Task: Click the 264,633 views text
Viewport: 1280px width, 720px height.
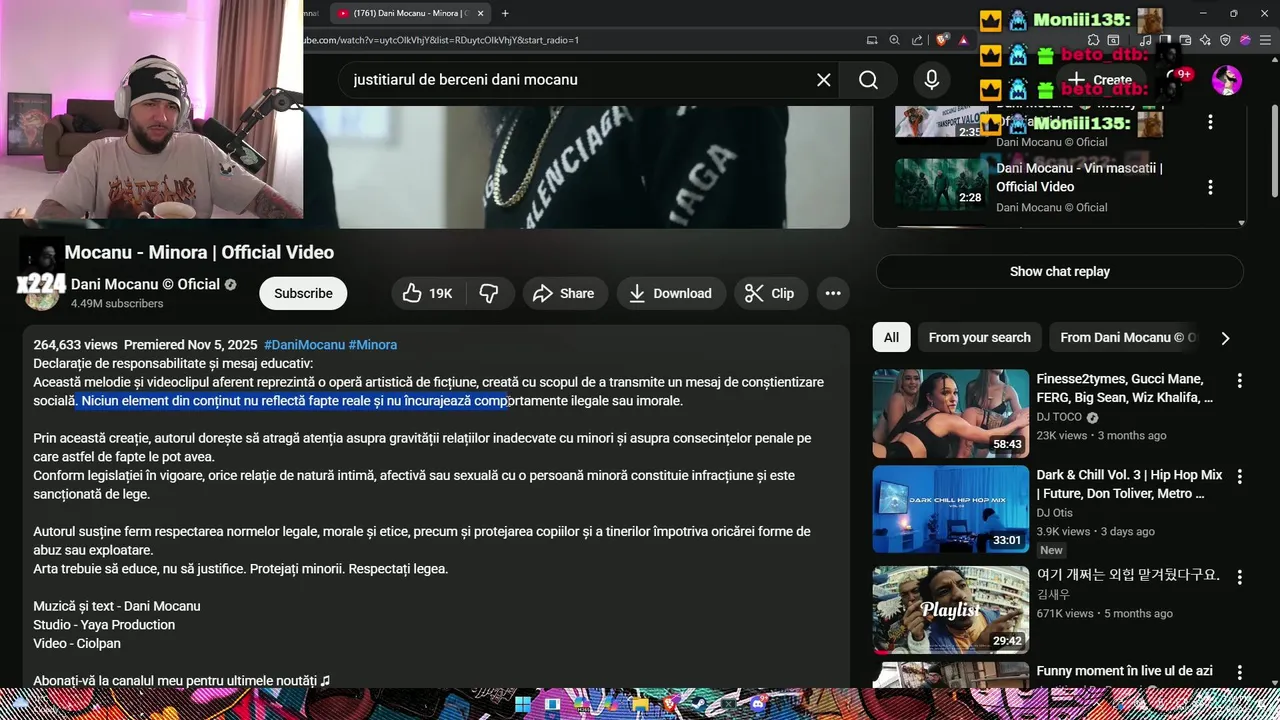Action: (75, 345)
